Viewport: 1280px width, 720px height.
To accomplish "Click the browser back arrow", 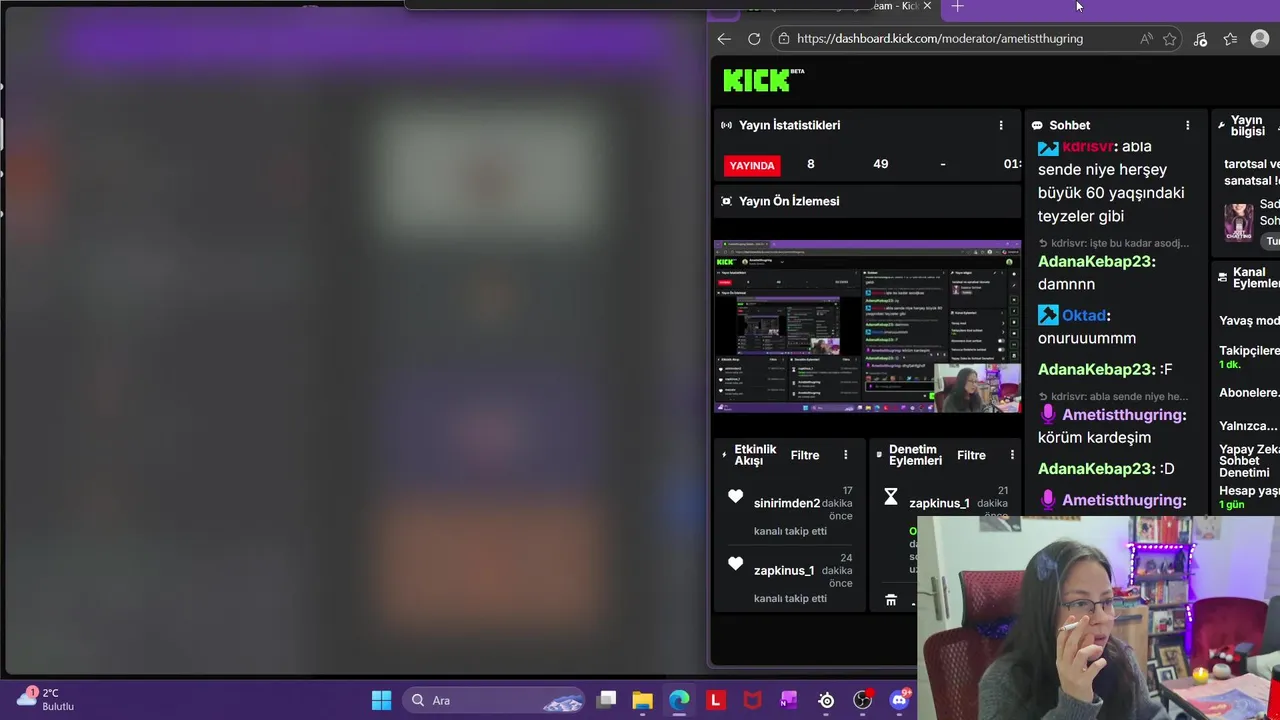I will tap(724, 39).
